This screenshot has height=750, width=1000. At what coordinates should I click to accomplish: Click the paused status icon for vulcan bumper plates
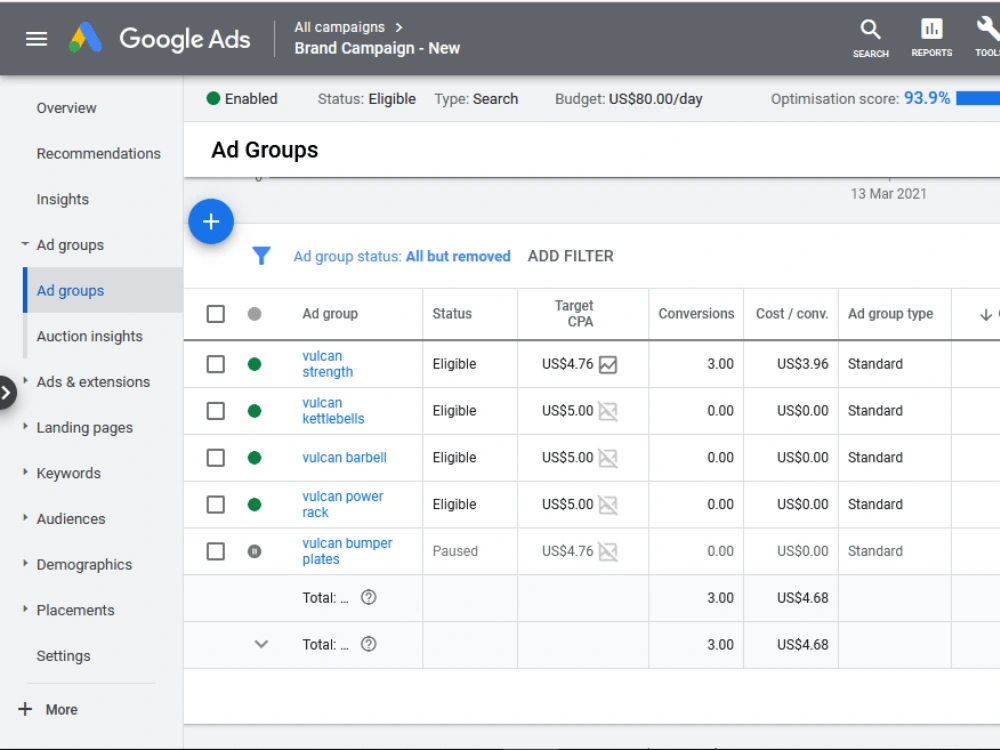(x=254, y=551)
